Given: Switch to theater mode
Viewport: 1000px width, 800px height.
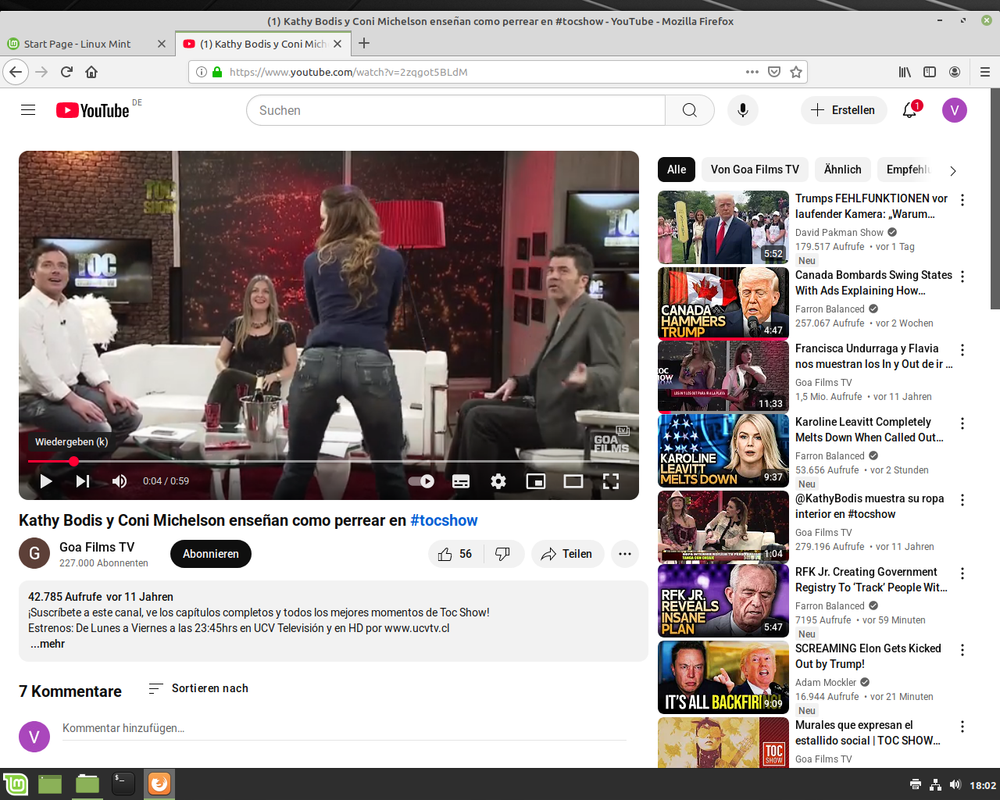Looking at the screenshot, I should tap(573, 481).
